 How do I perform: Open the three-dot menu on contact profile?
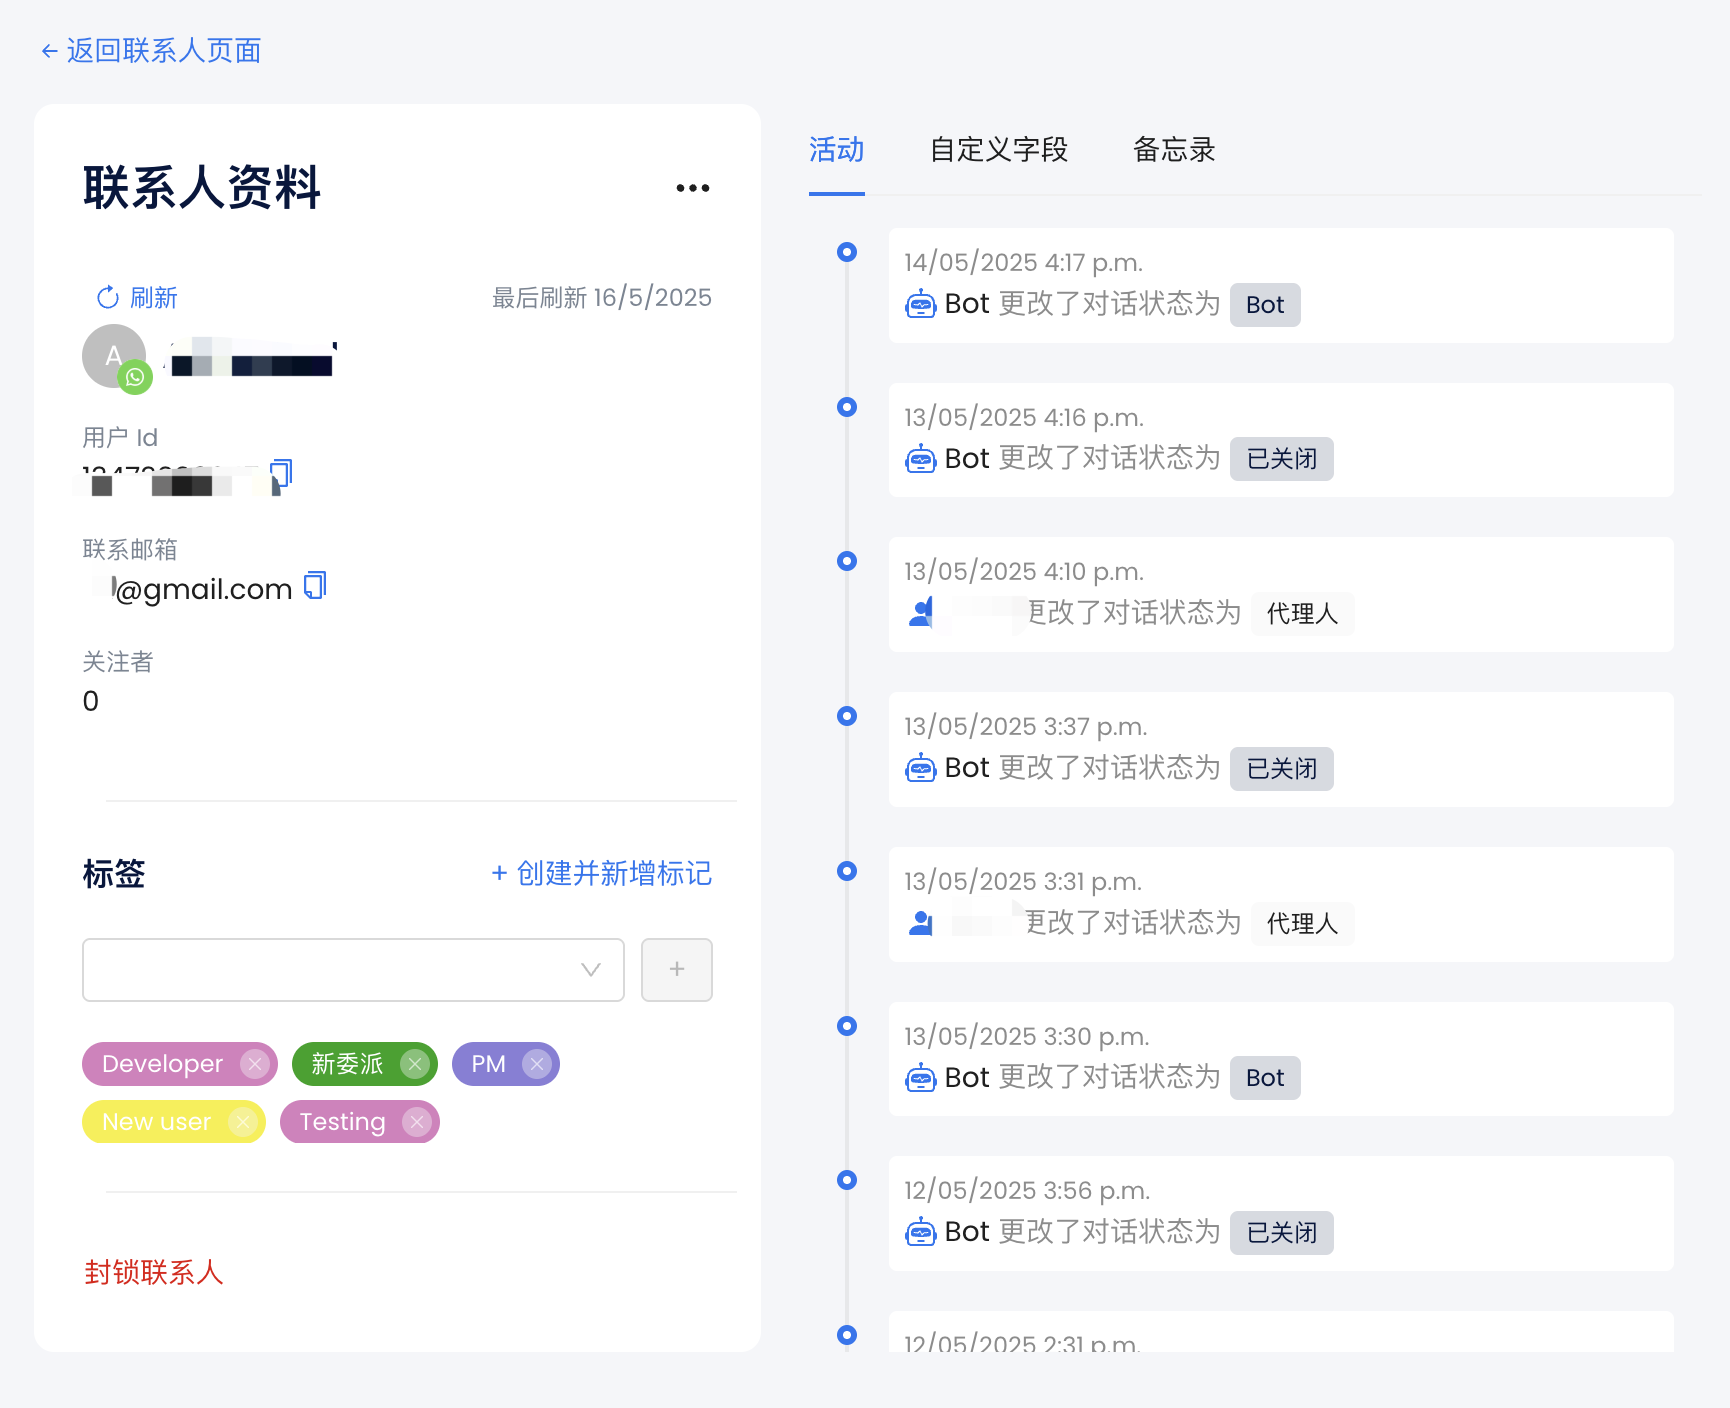[692, 188]
